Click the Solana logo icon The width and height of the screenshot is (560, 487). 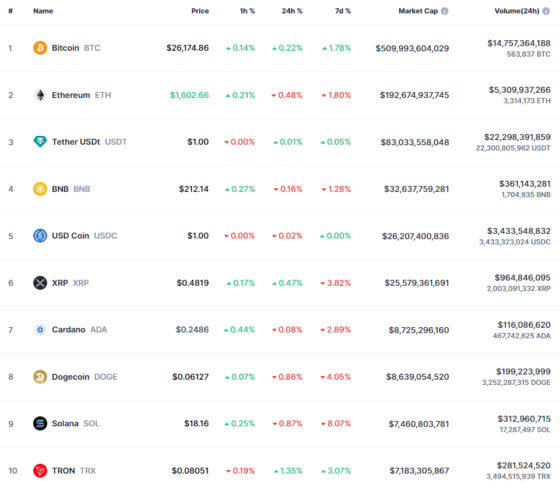coord(40,423)
